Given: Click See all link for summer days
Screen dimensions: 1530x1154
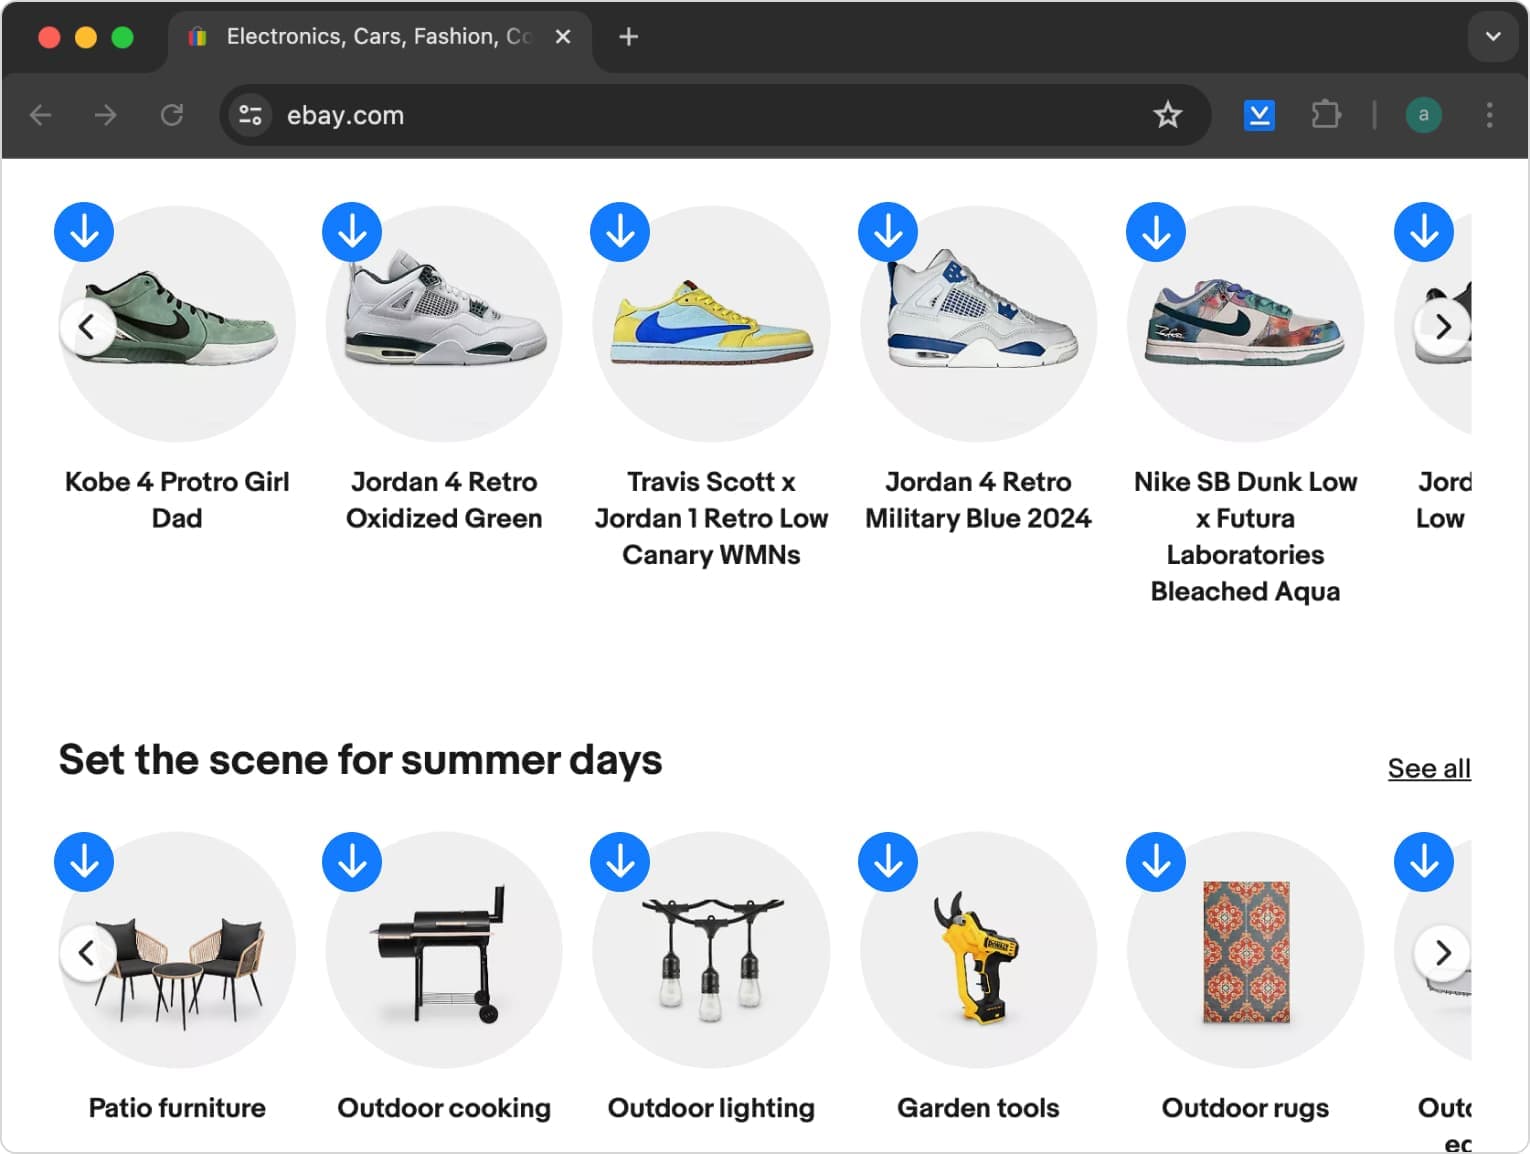Looking at the screenshot, I should tap(1428, 768).
